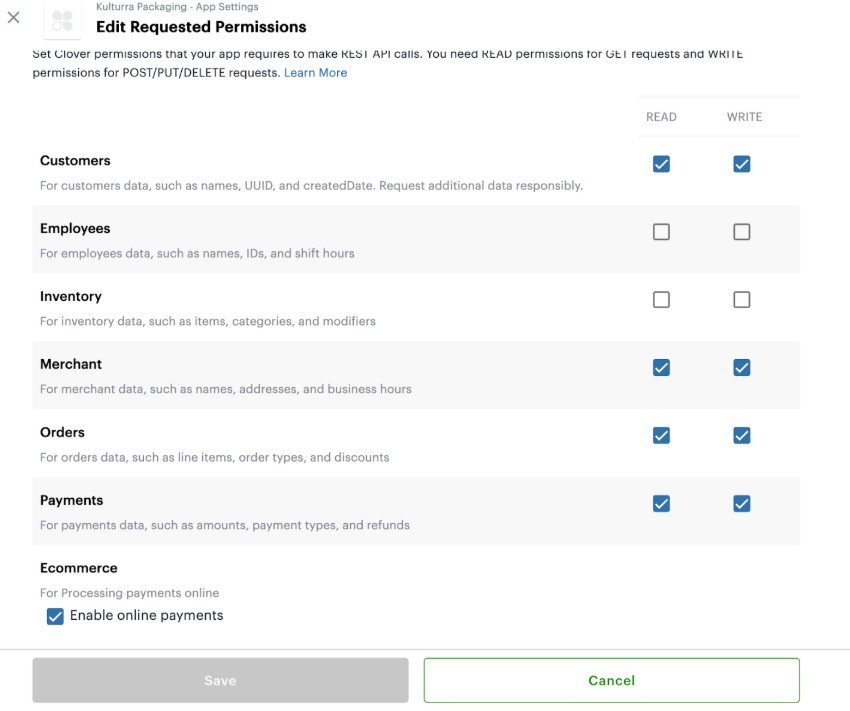Uncheck Customers READ permission
850x711 pixels.
tap(661, 164)
